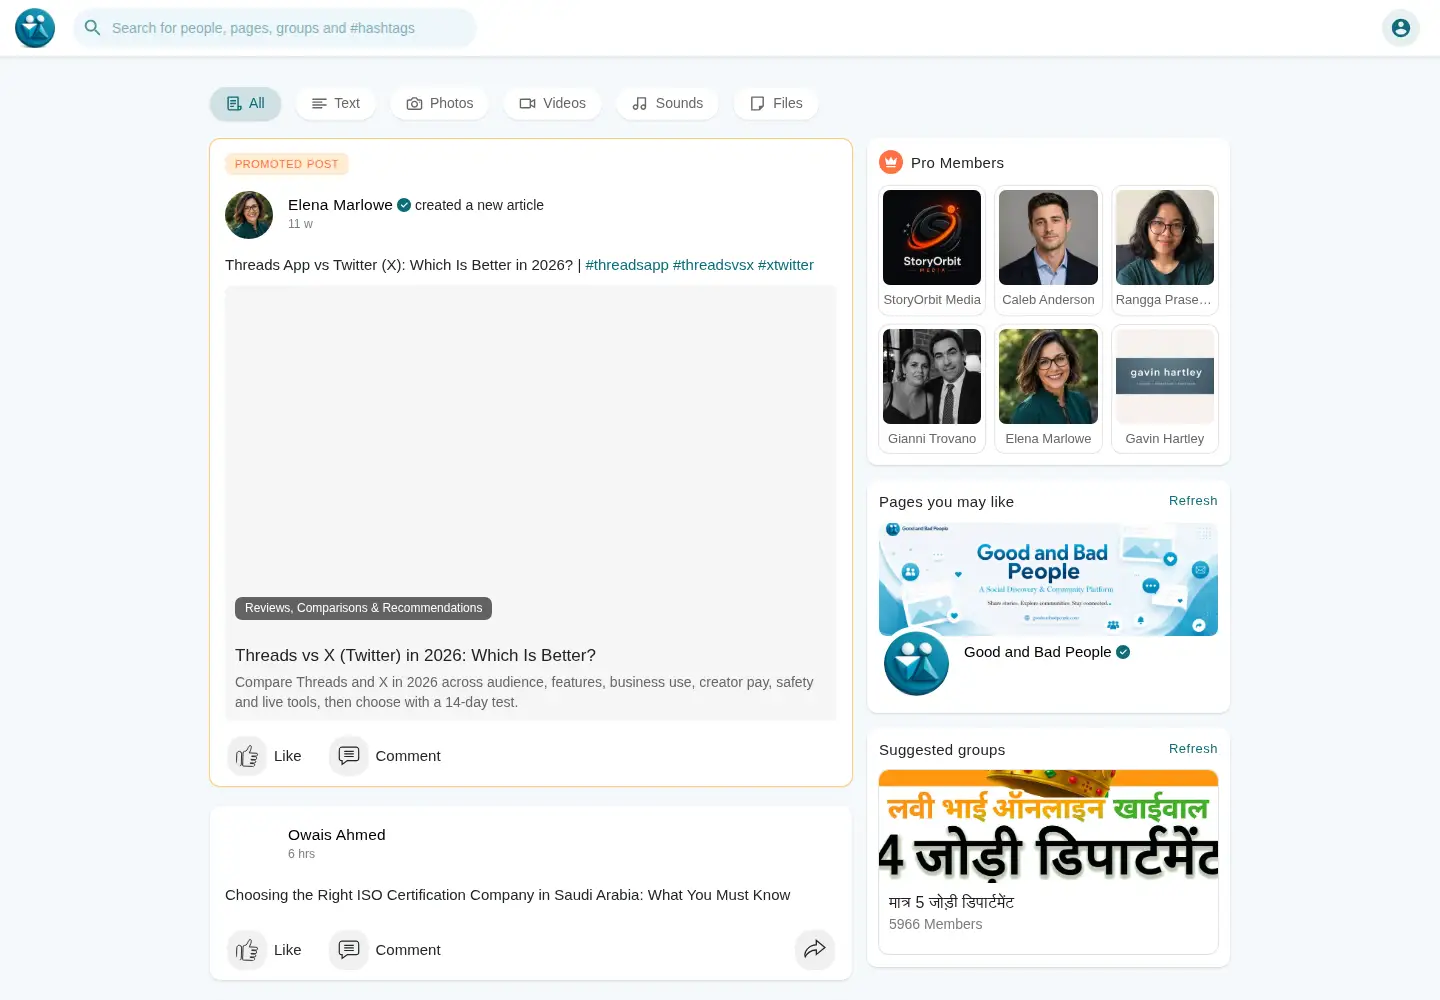Click the '5966 Members' group count
Screen dimensions: 1440x1000
[x=935, y=924]
